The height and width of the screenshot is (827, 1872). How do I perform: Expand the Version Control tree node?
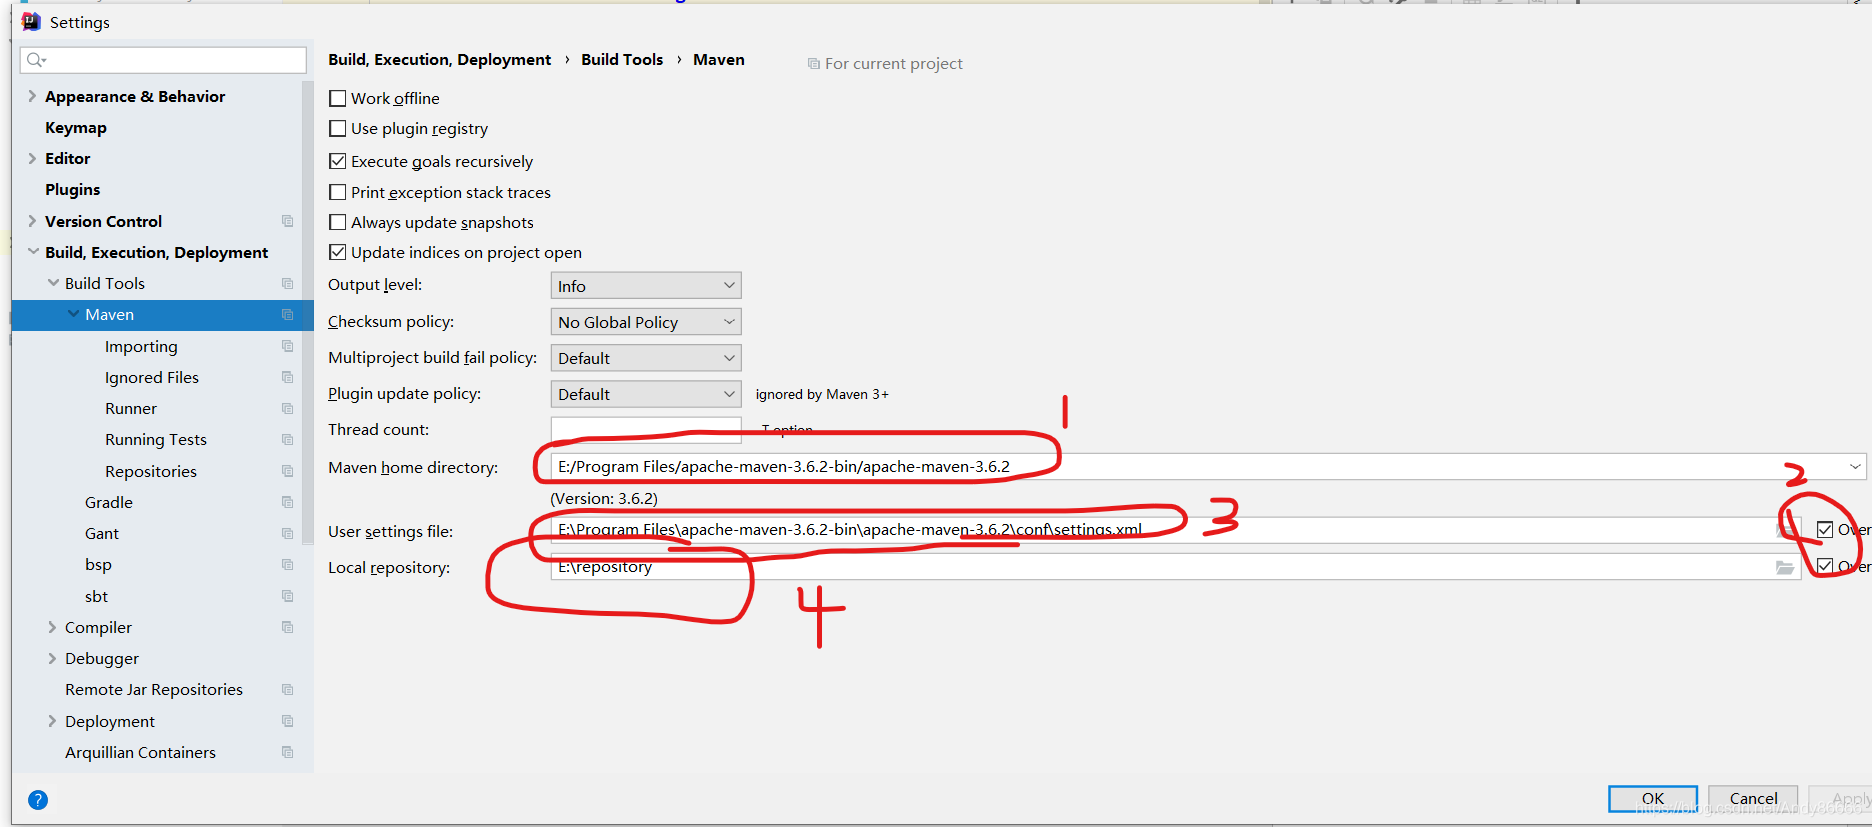pyautogui.click(x=32, y=221)
